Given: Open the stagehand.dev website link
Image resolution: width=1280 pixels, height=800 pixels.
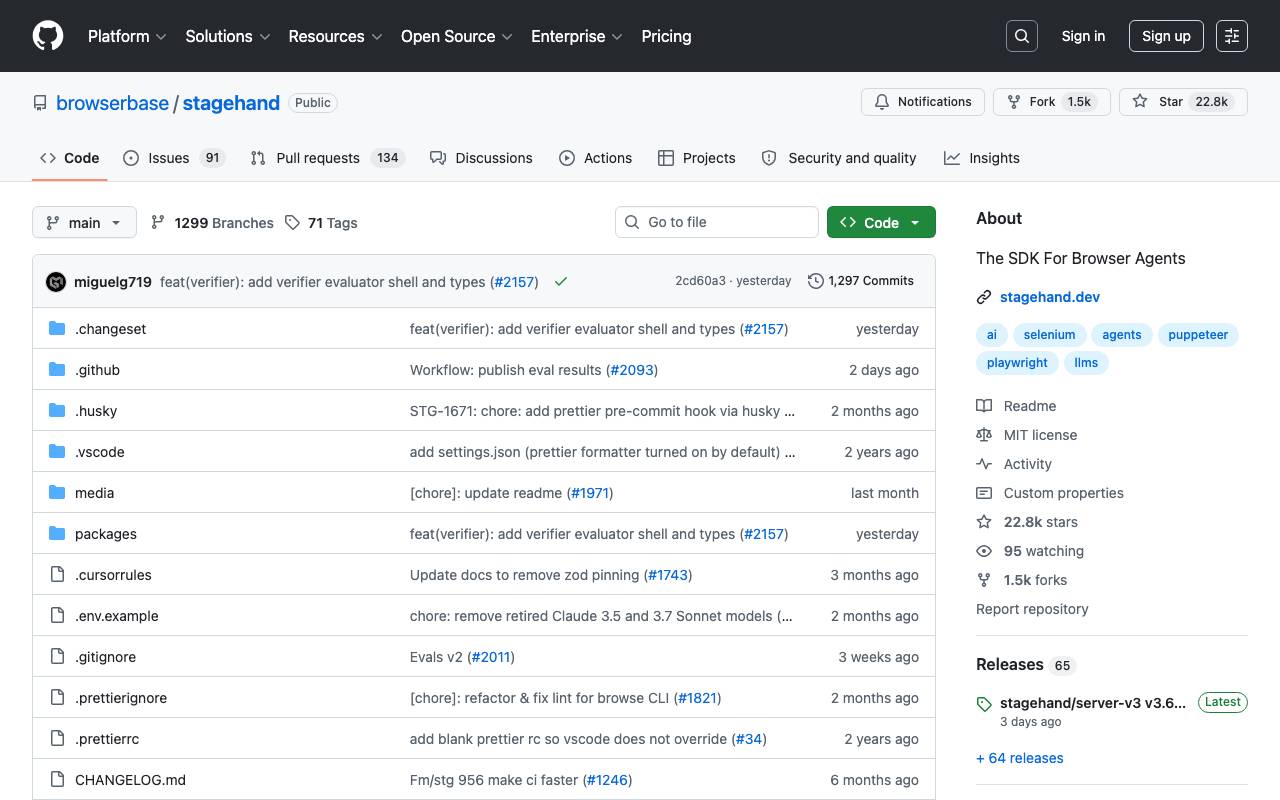Looking at the screenshot, I should (1050, 297).
